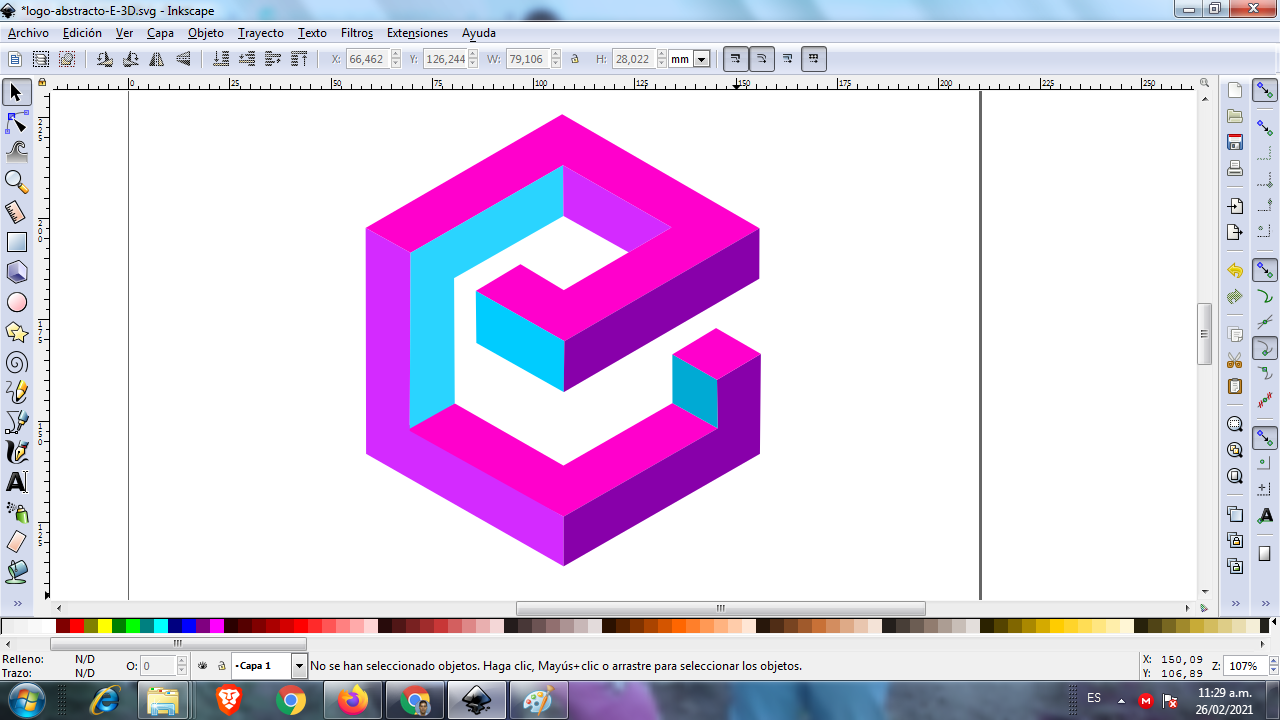Click the Save document icon
The width and height of the screenshot is (1280, 720).
(1235, 142)
